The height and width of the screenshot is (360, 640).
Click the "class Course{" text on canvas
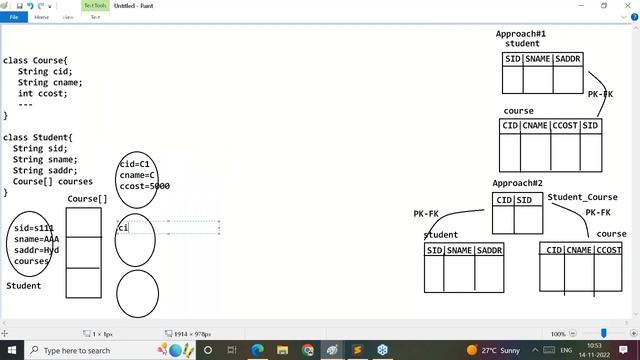35,60
